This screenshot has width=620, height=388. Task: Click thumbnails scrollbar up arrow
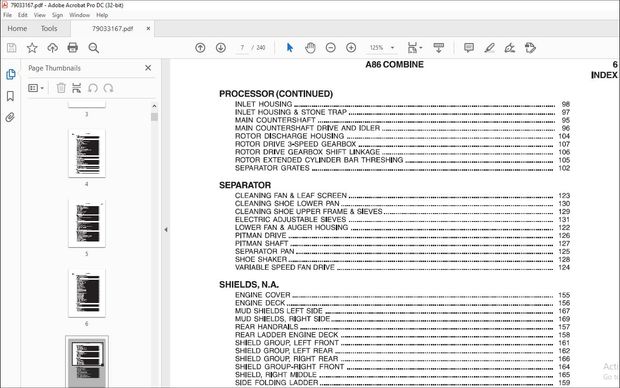[154, 106]
